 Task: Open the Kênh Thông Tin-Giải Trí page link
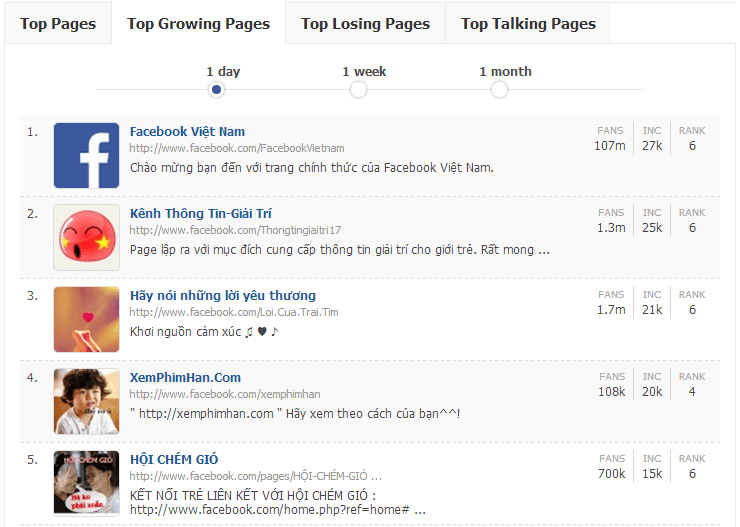[201, 214]
